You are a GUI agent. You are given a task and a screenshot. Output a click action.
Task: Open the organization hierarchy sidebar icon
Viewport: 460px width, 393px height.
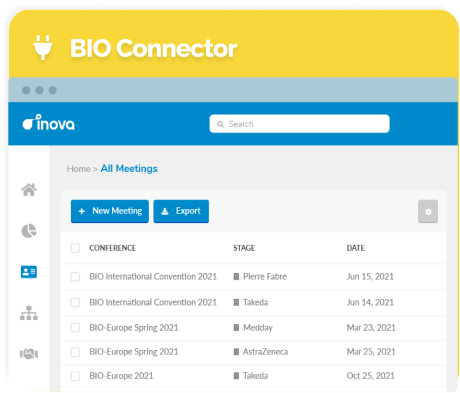tap(29, 313)
